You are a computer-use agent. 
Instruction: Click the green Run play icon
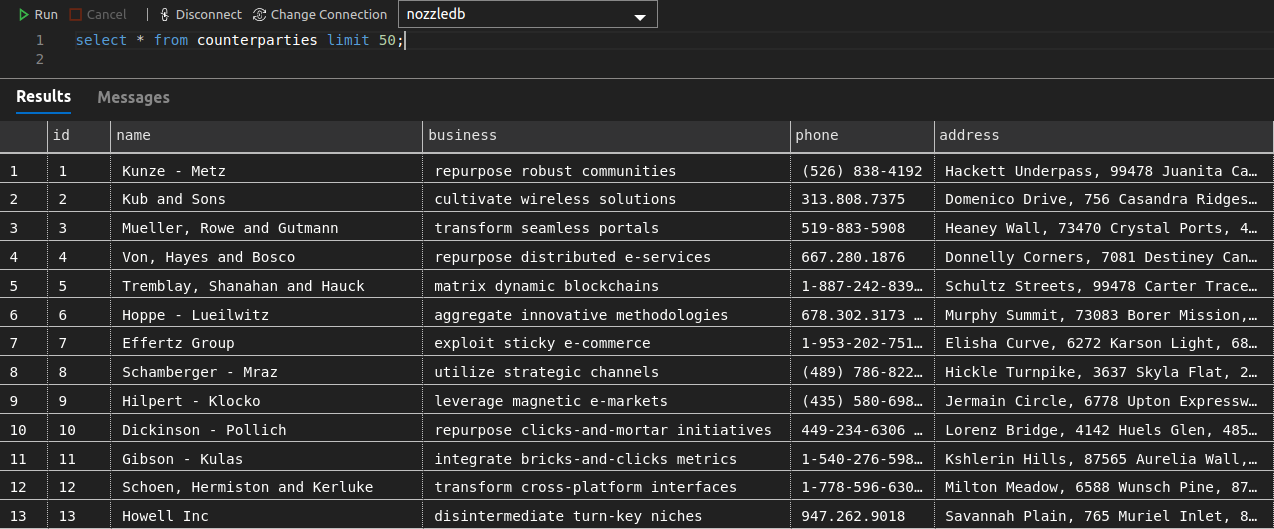24,15
